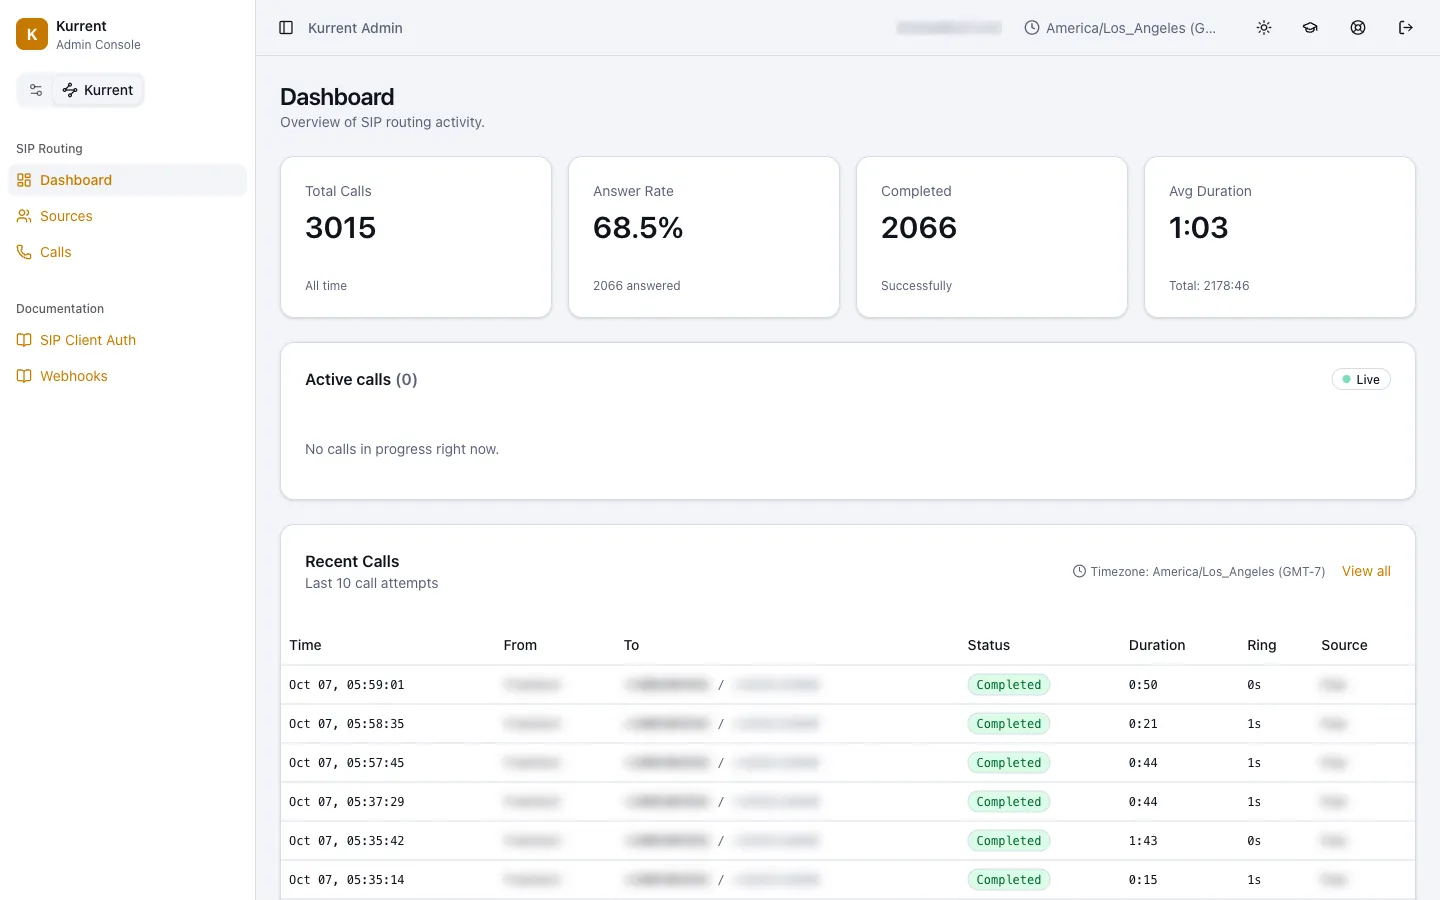The image size is (1440, 900).
Task: Click the Source column header
Action: pyautogui.click(x=1344, y=645)
